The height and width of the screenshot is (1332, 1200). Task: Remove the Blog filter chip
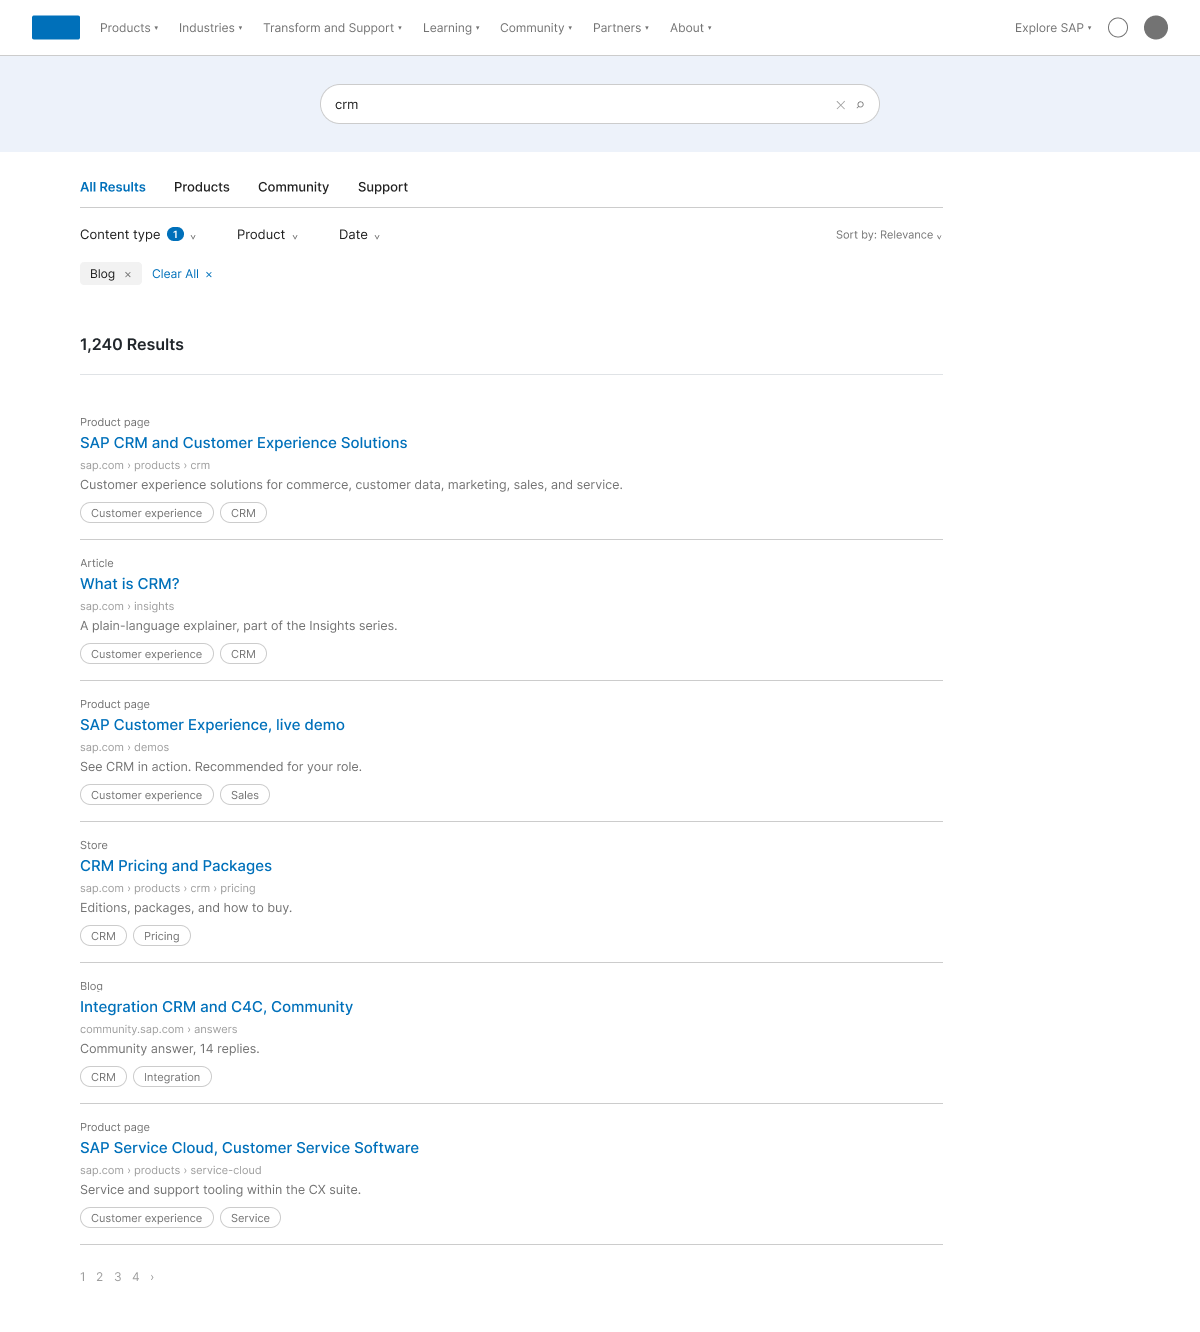pos(128,274)
